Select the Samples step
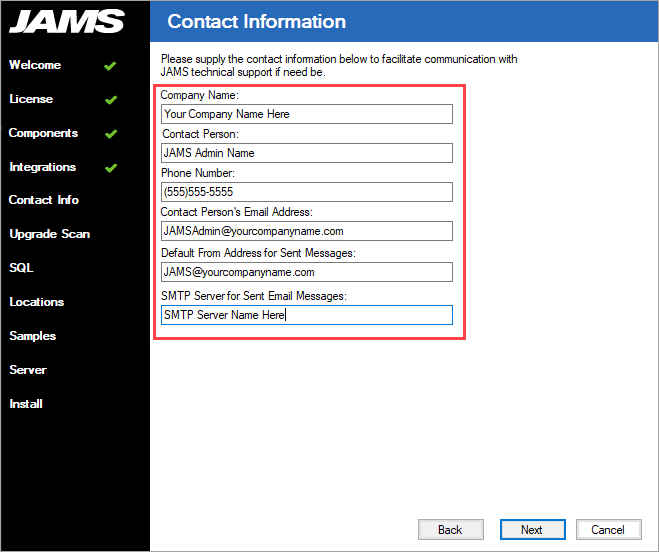 pos(32,336)
